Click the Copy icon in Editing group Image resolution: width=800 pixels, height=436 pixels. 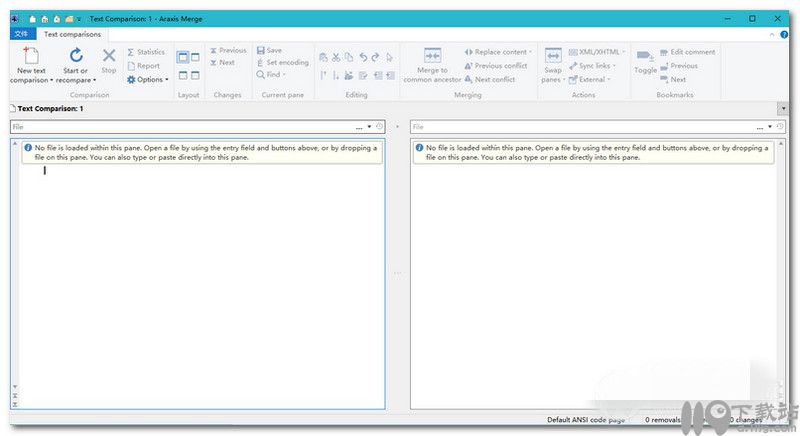tap(349, 57)
